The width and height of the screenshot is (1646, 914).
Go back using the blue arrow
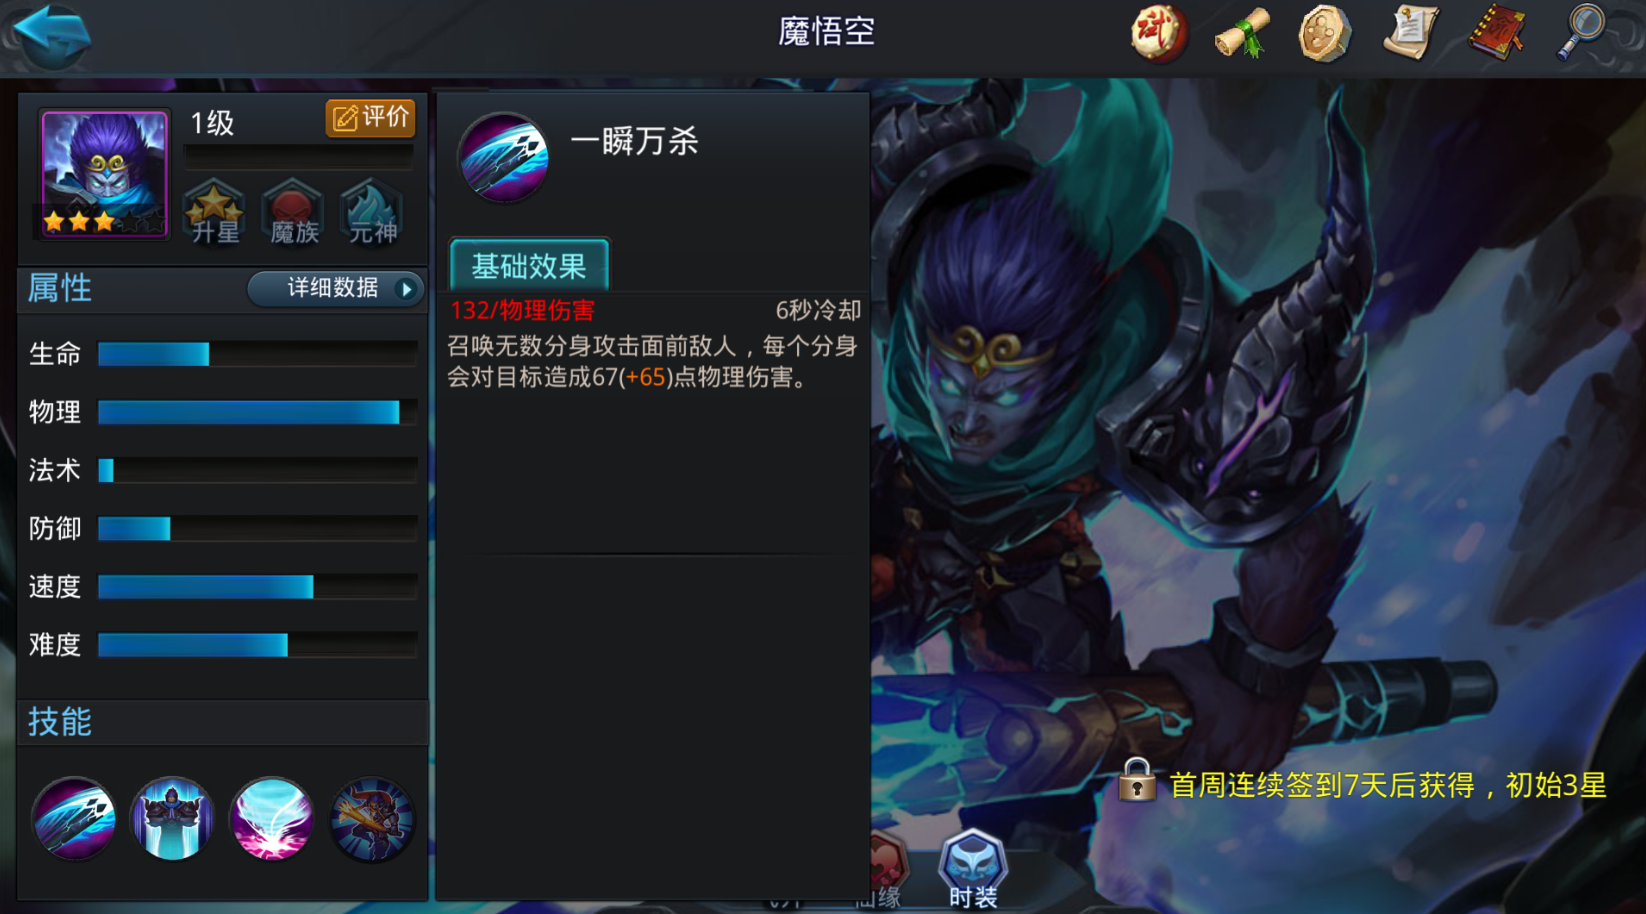pyautogui.click(x=52, y=35)
